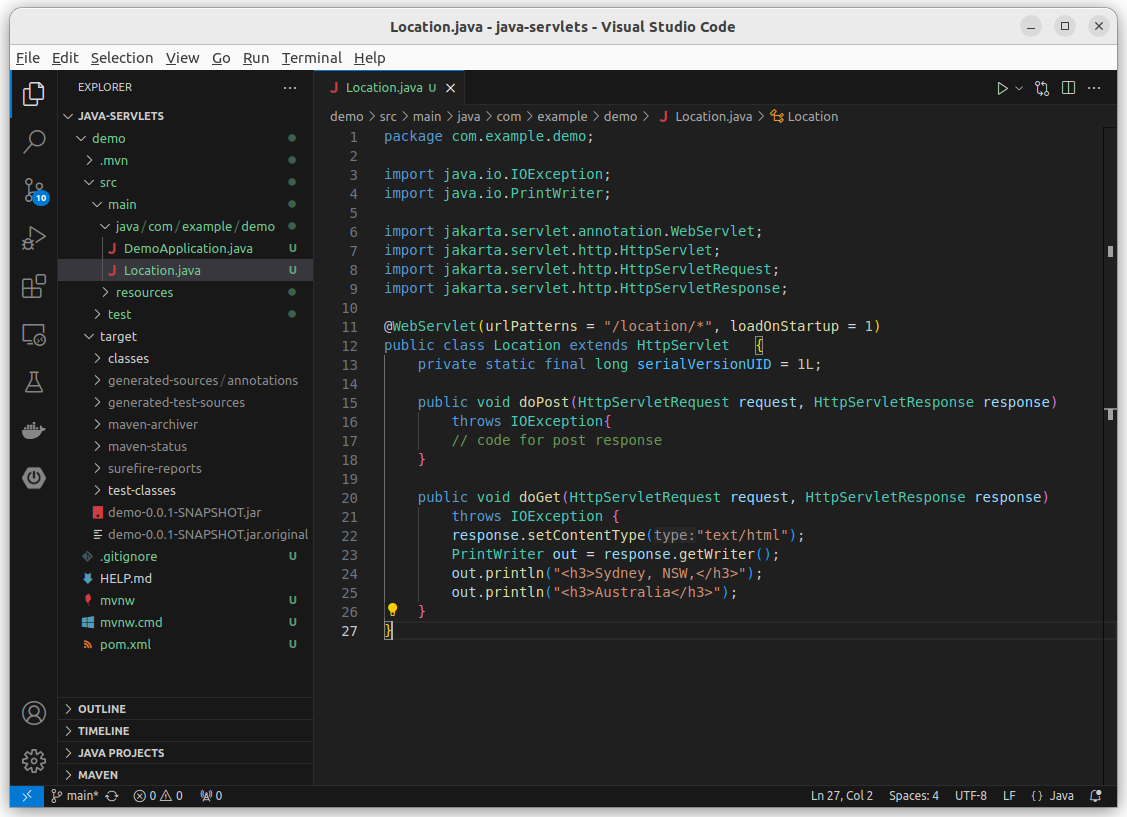This screenshot has width=1127, height=817.
Task: Open DemoApplication.java in explorer
Action: click(185, 248)
